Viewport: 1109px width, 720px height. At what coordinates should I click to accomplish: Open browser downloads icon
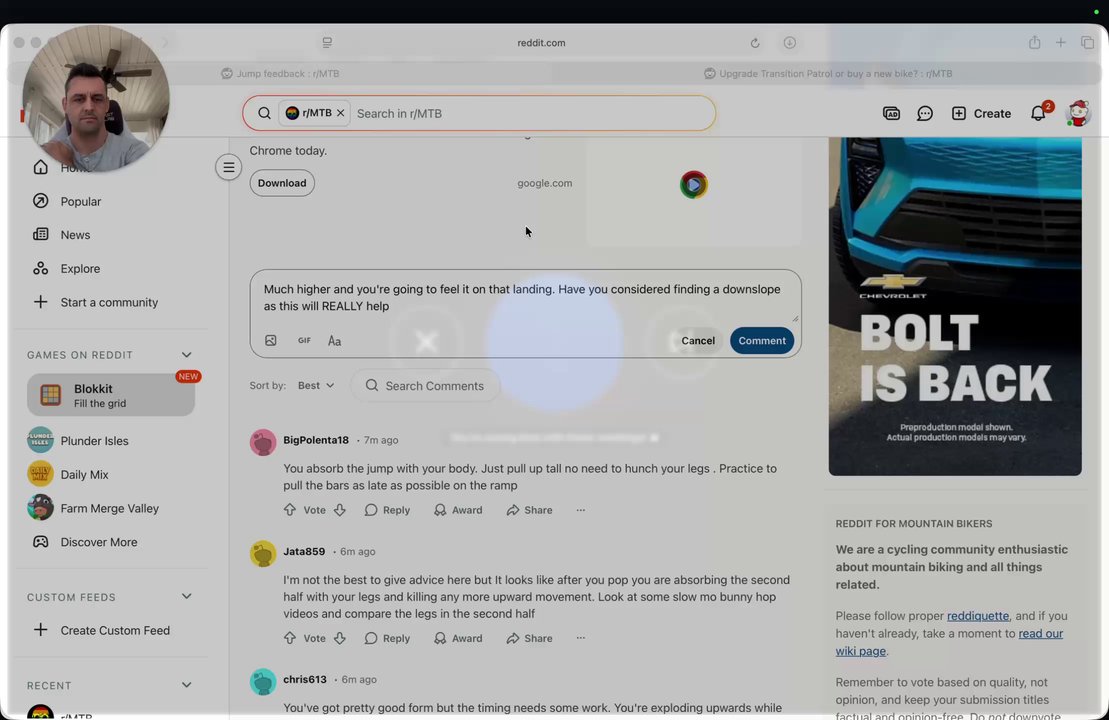(x=789, y=42)
